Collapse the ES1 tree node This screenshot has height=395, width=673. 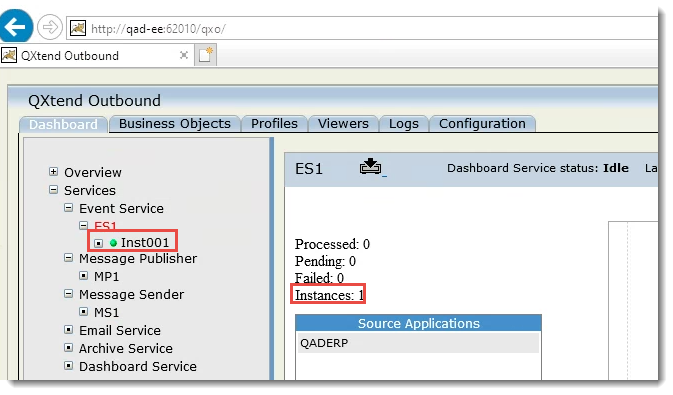[x=83, y=225]
